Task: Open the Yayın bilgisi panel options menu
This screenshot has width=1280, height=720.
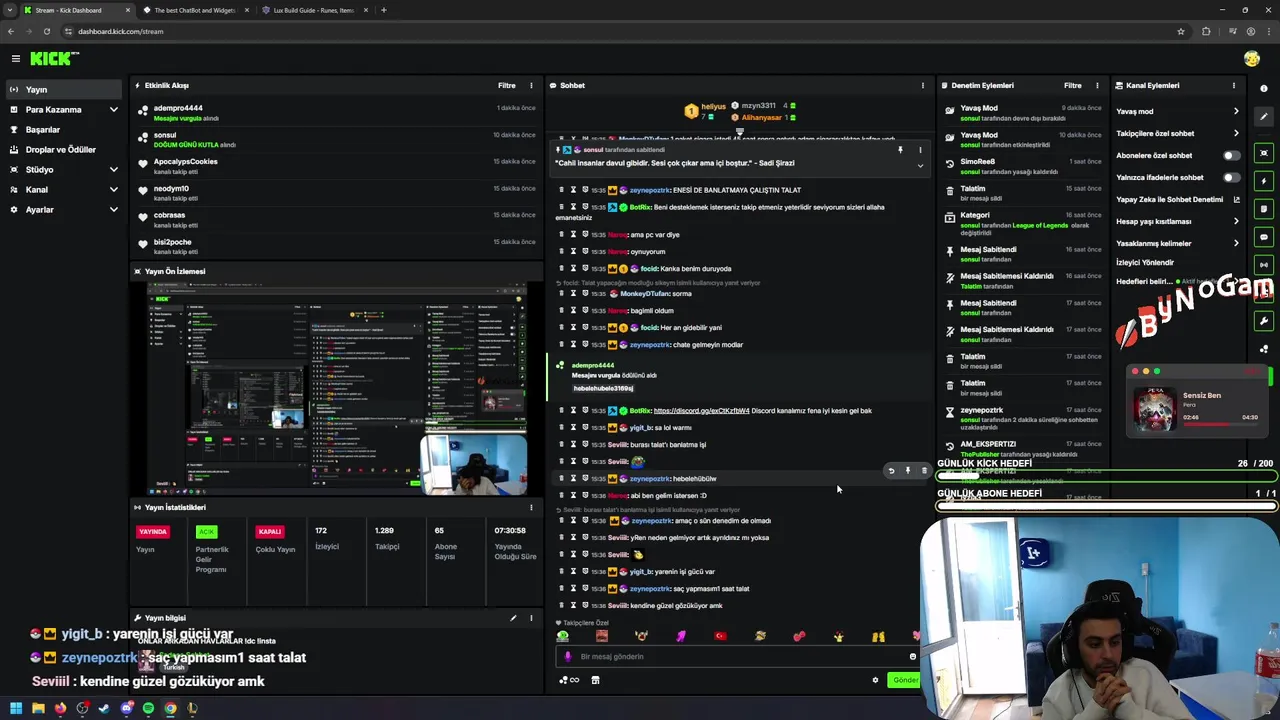Action: 531,618
